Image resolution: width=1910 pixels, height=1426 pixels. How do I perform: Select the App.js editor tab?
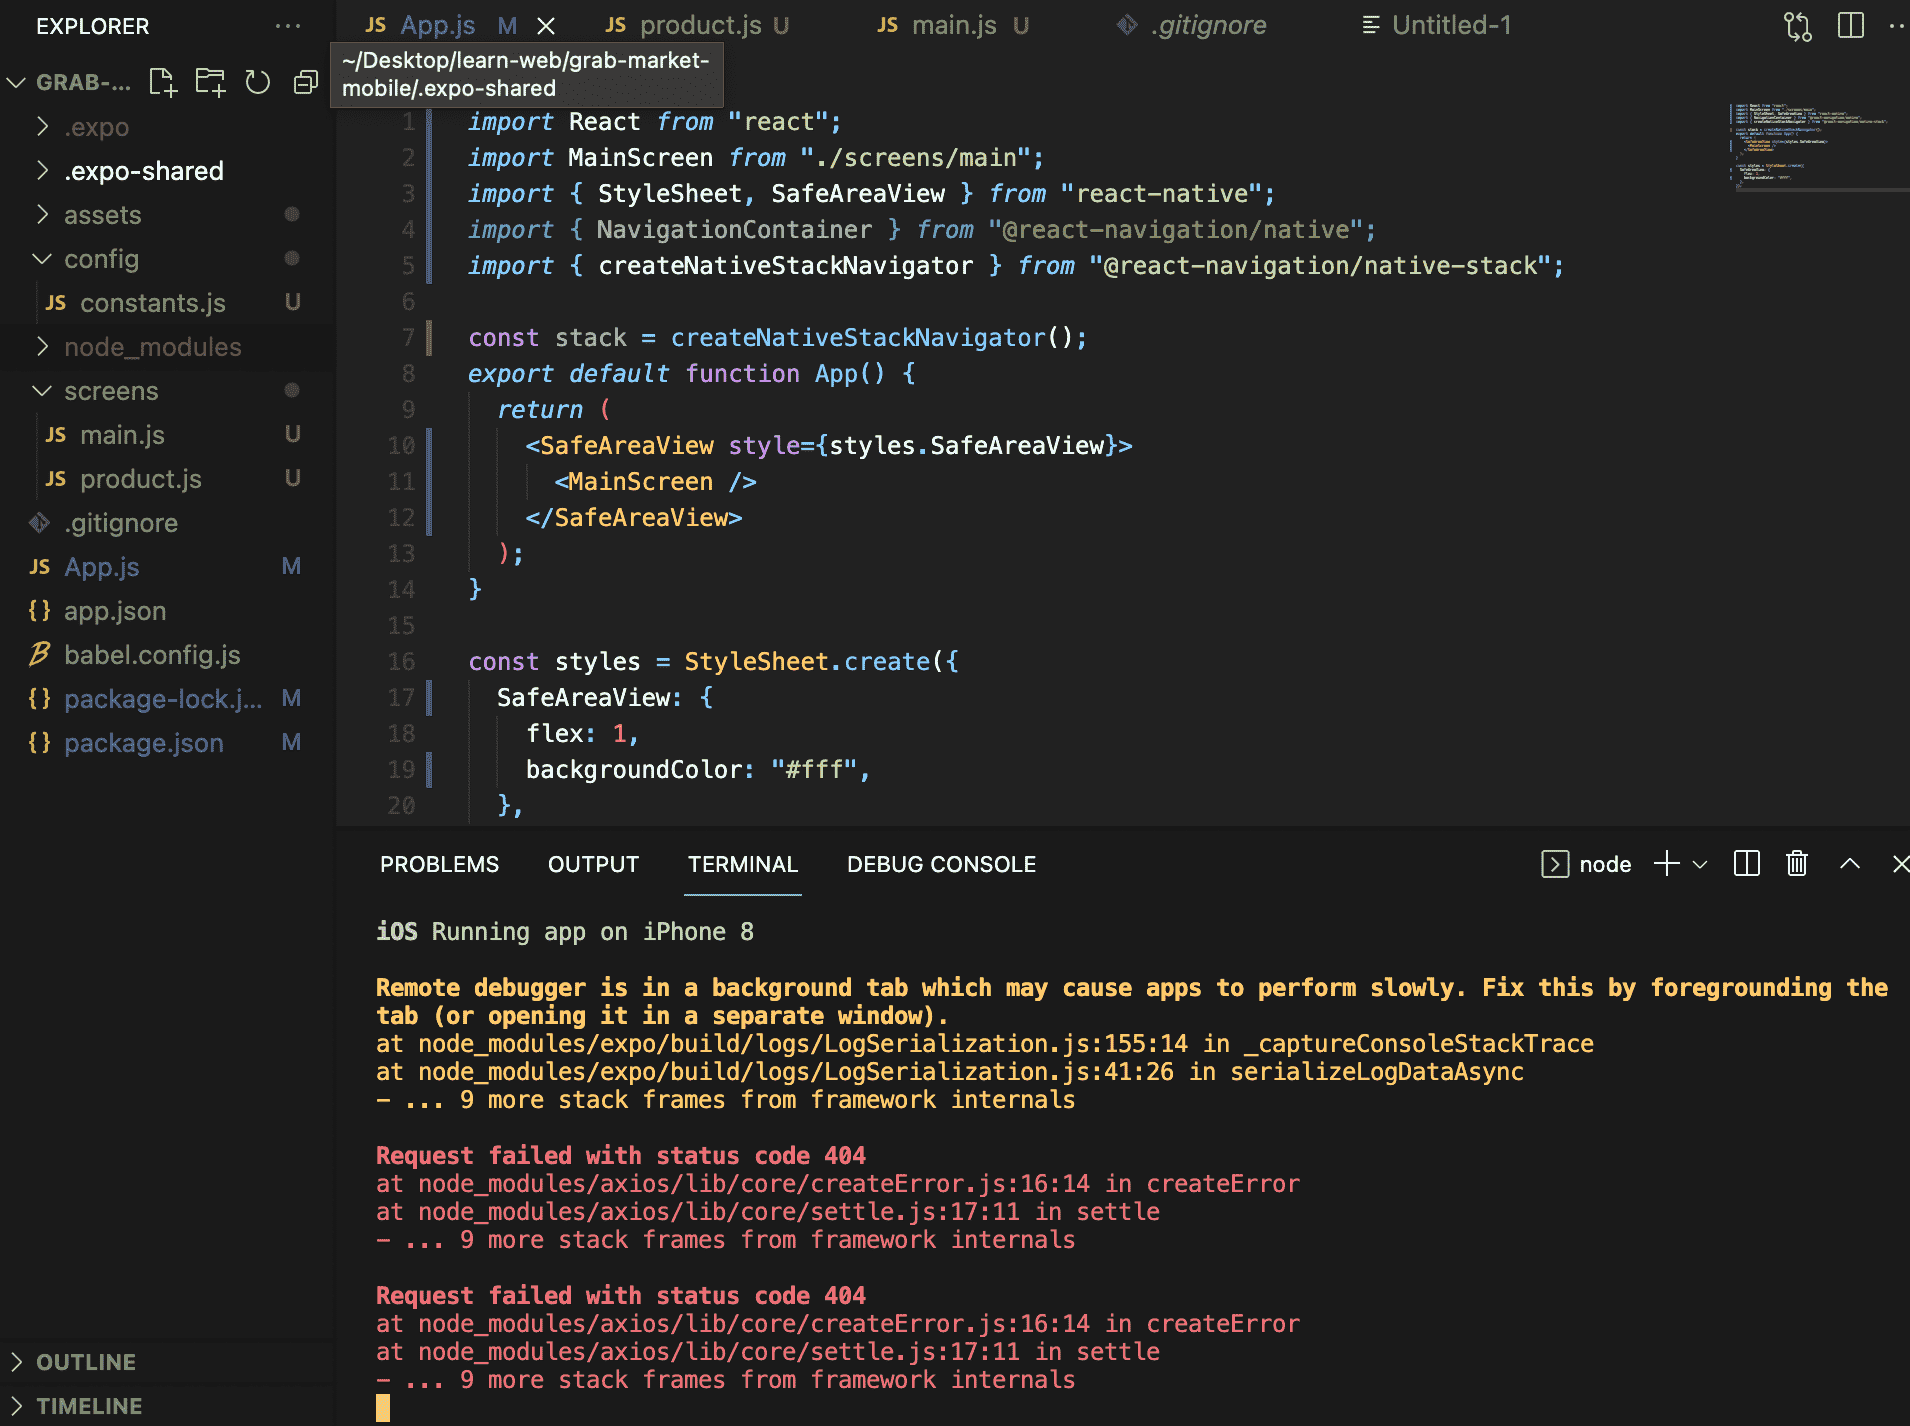(x=437, y=26)
